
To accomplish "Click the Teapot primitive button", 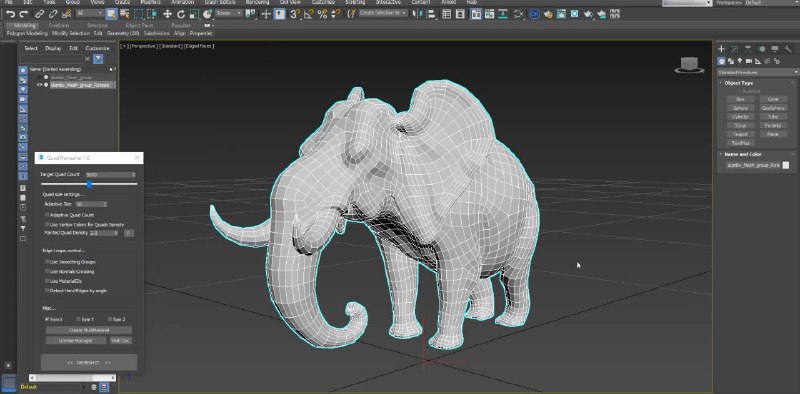I will coord(741,134).
